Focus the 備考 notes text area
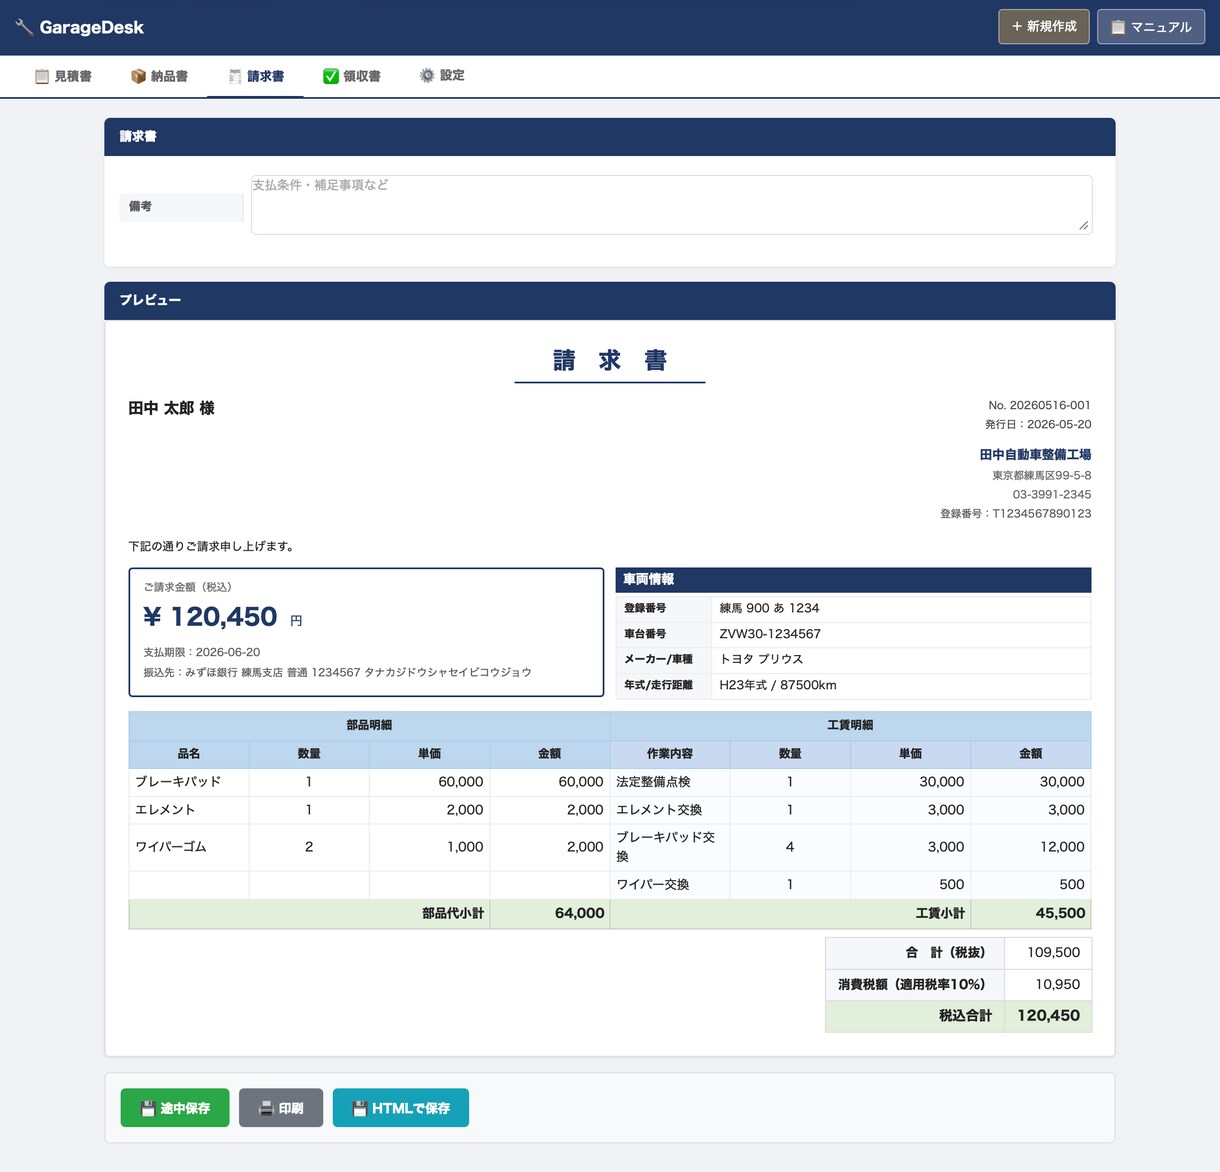 671,205
